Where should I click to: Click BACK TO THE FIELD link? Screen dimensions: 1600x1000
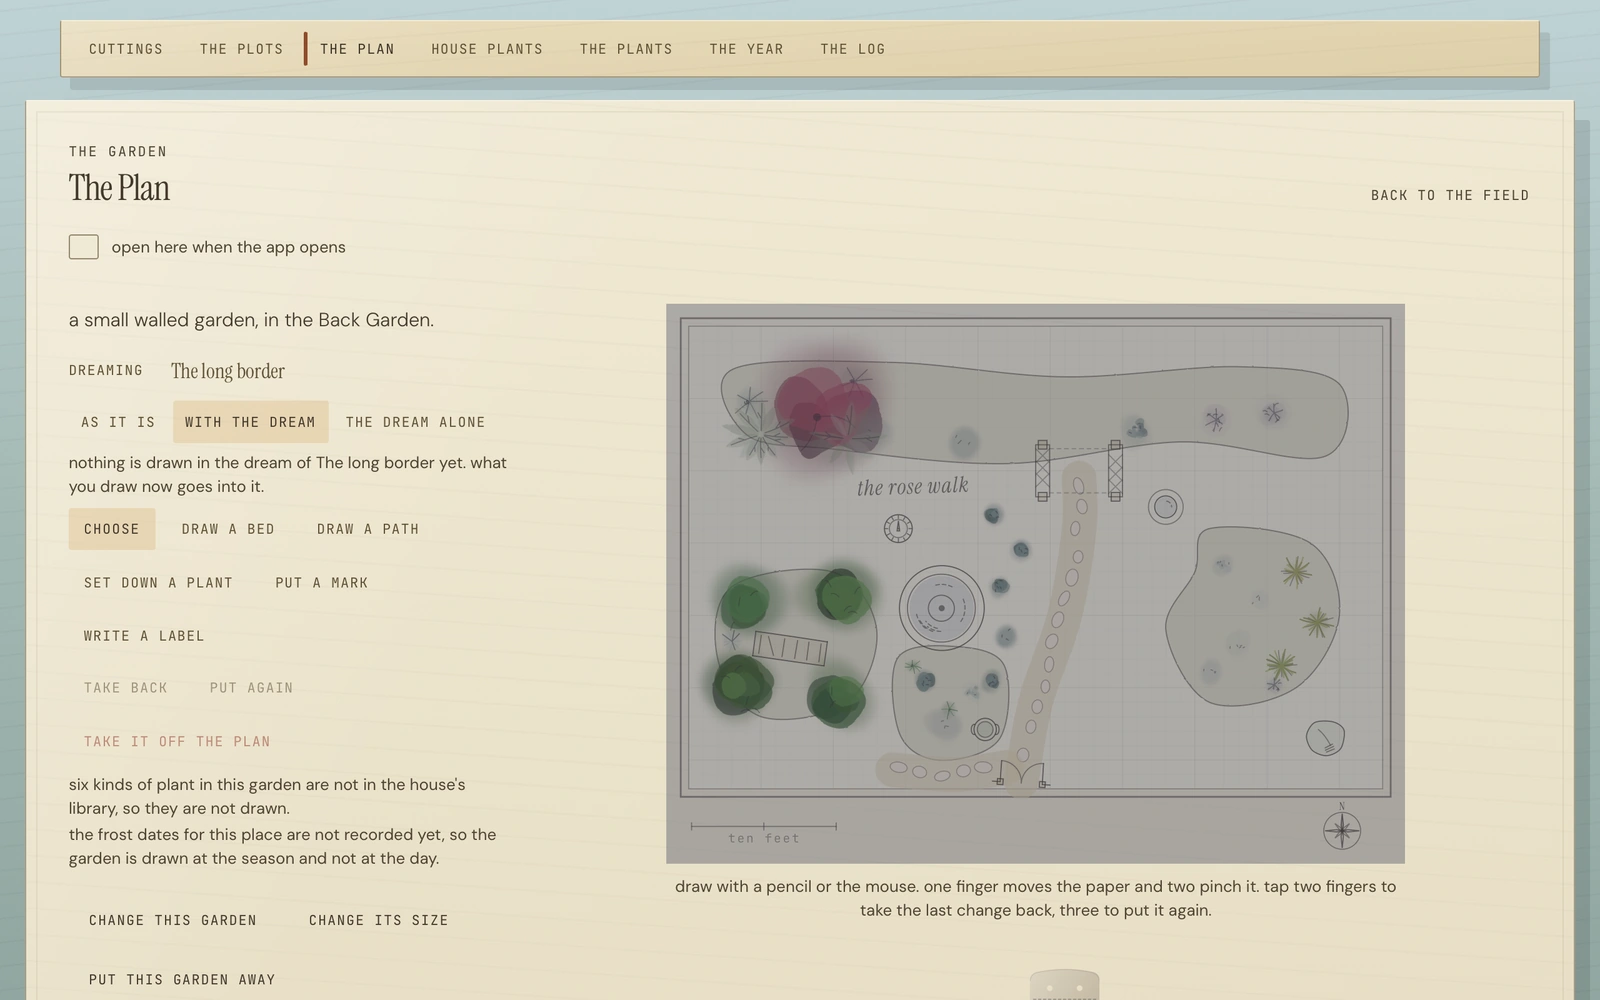coord(1450,195)
